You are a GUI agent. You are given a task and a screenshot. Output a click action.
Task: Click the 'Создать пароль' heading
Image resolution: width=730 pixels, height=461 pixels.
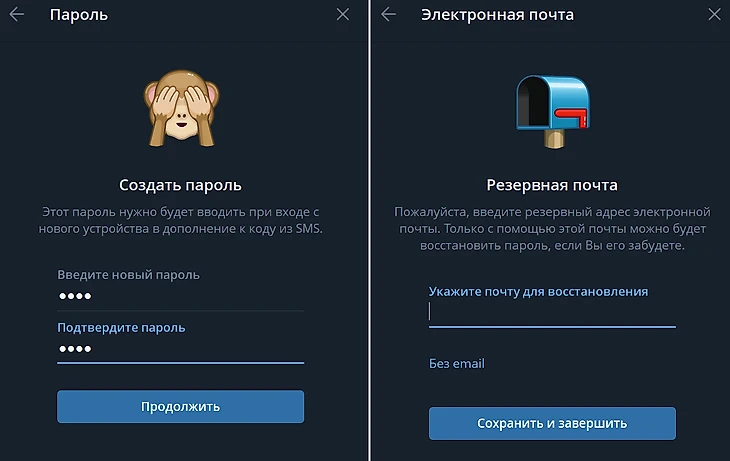(181, 185)
